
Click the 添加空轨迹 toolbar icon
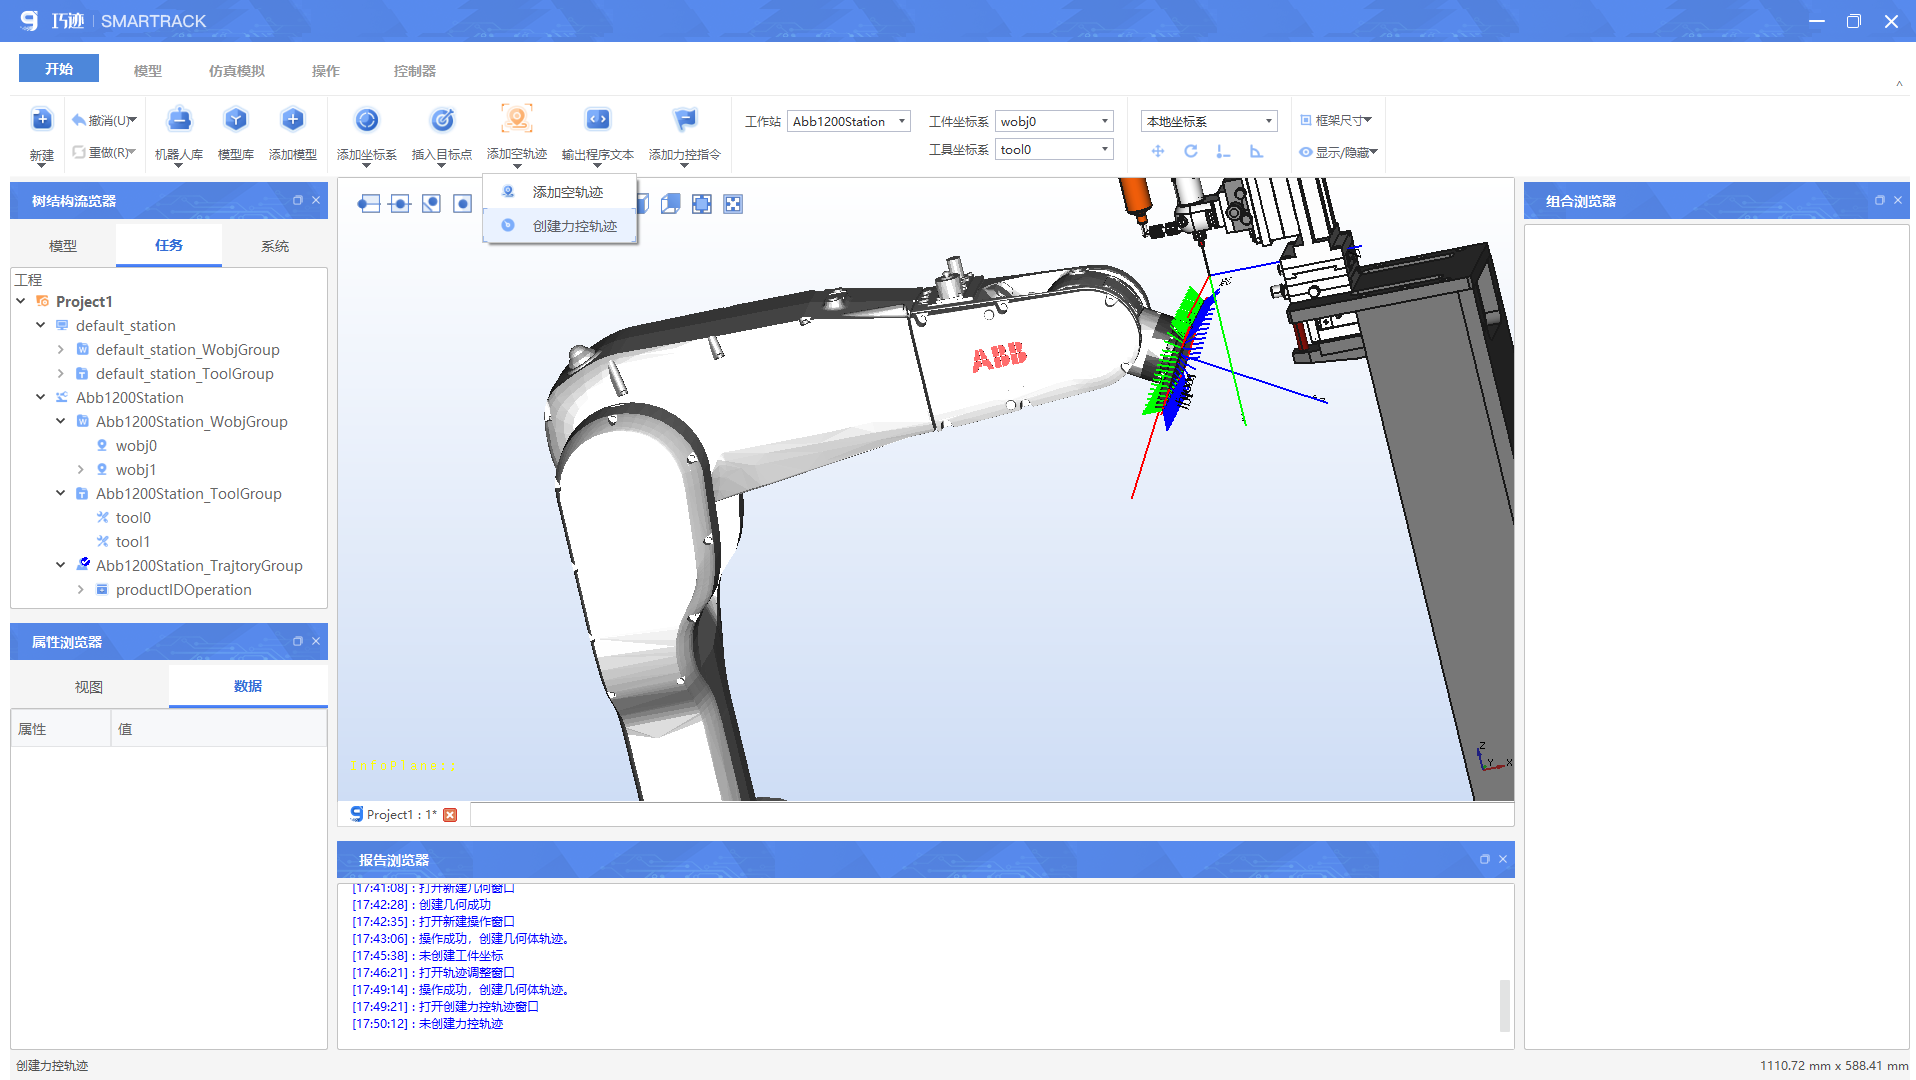point(517,119)
